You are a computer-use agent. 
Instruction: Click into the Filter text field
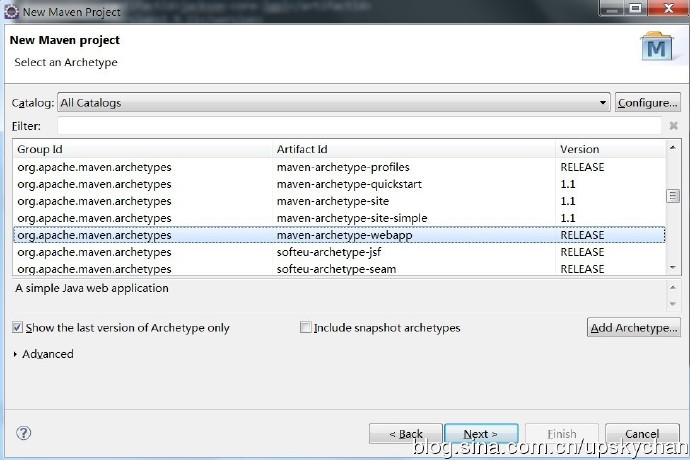(359, 126)
